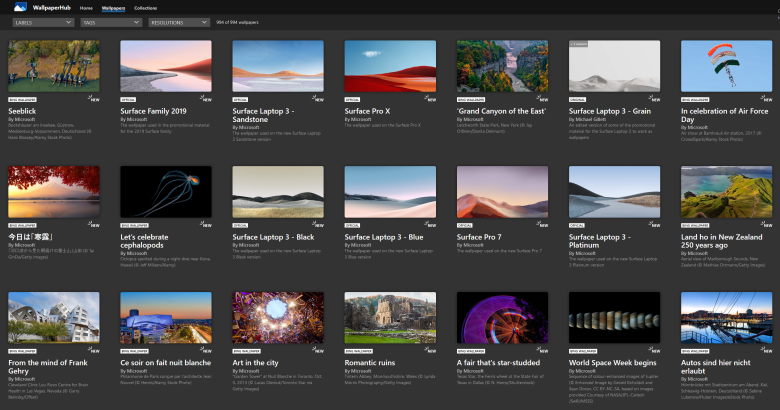Select the Wallpapers tab
This screenshot has height=410, width=780.
(113, 7)
